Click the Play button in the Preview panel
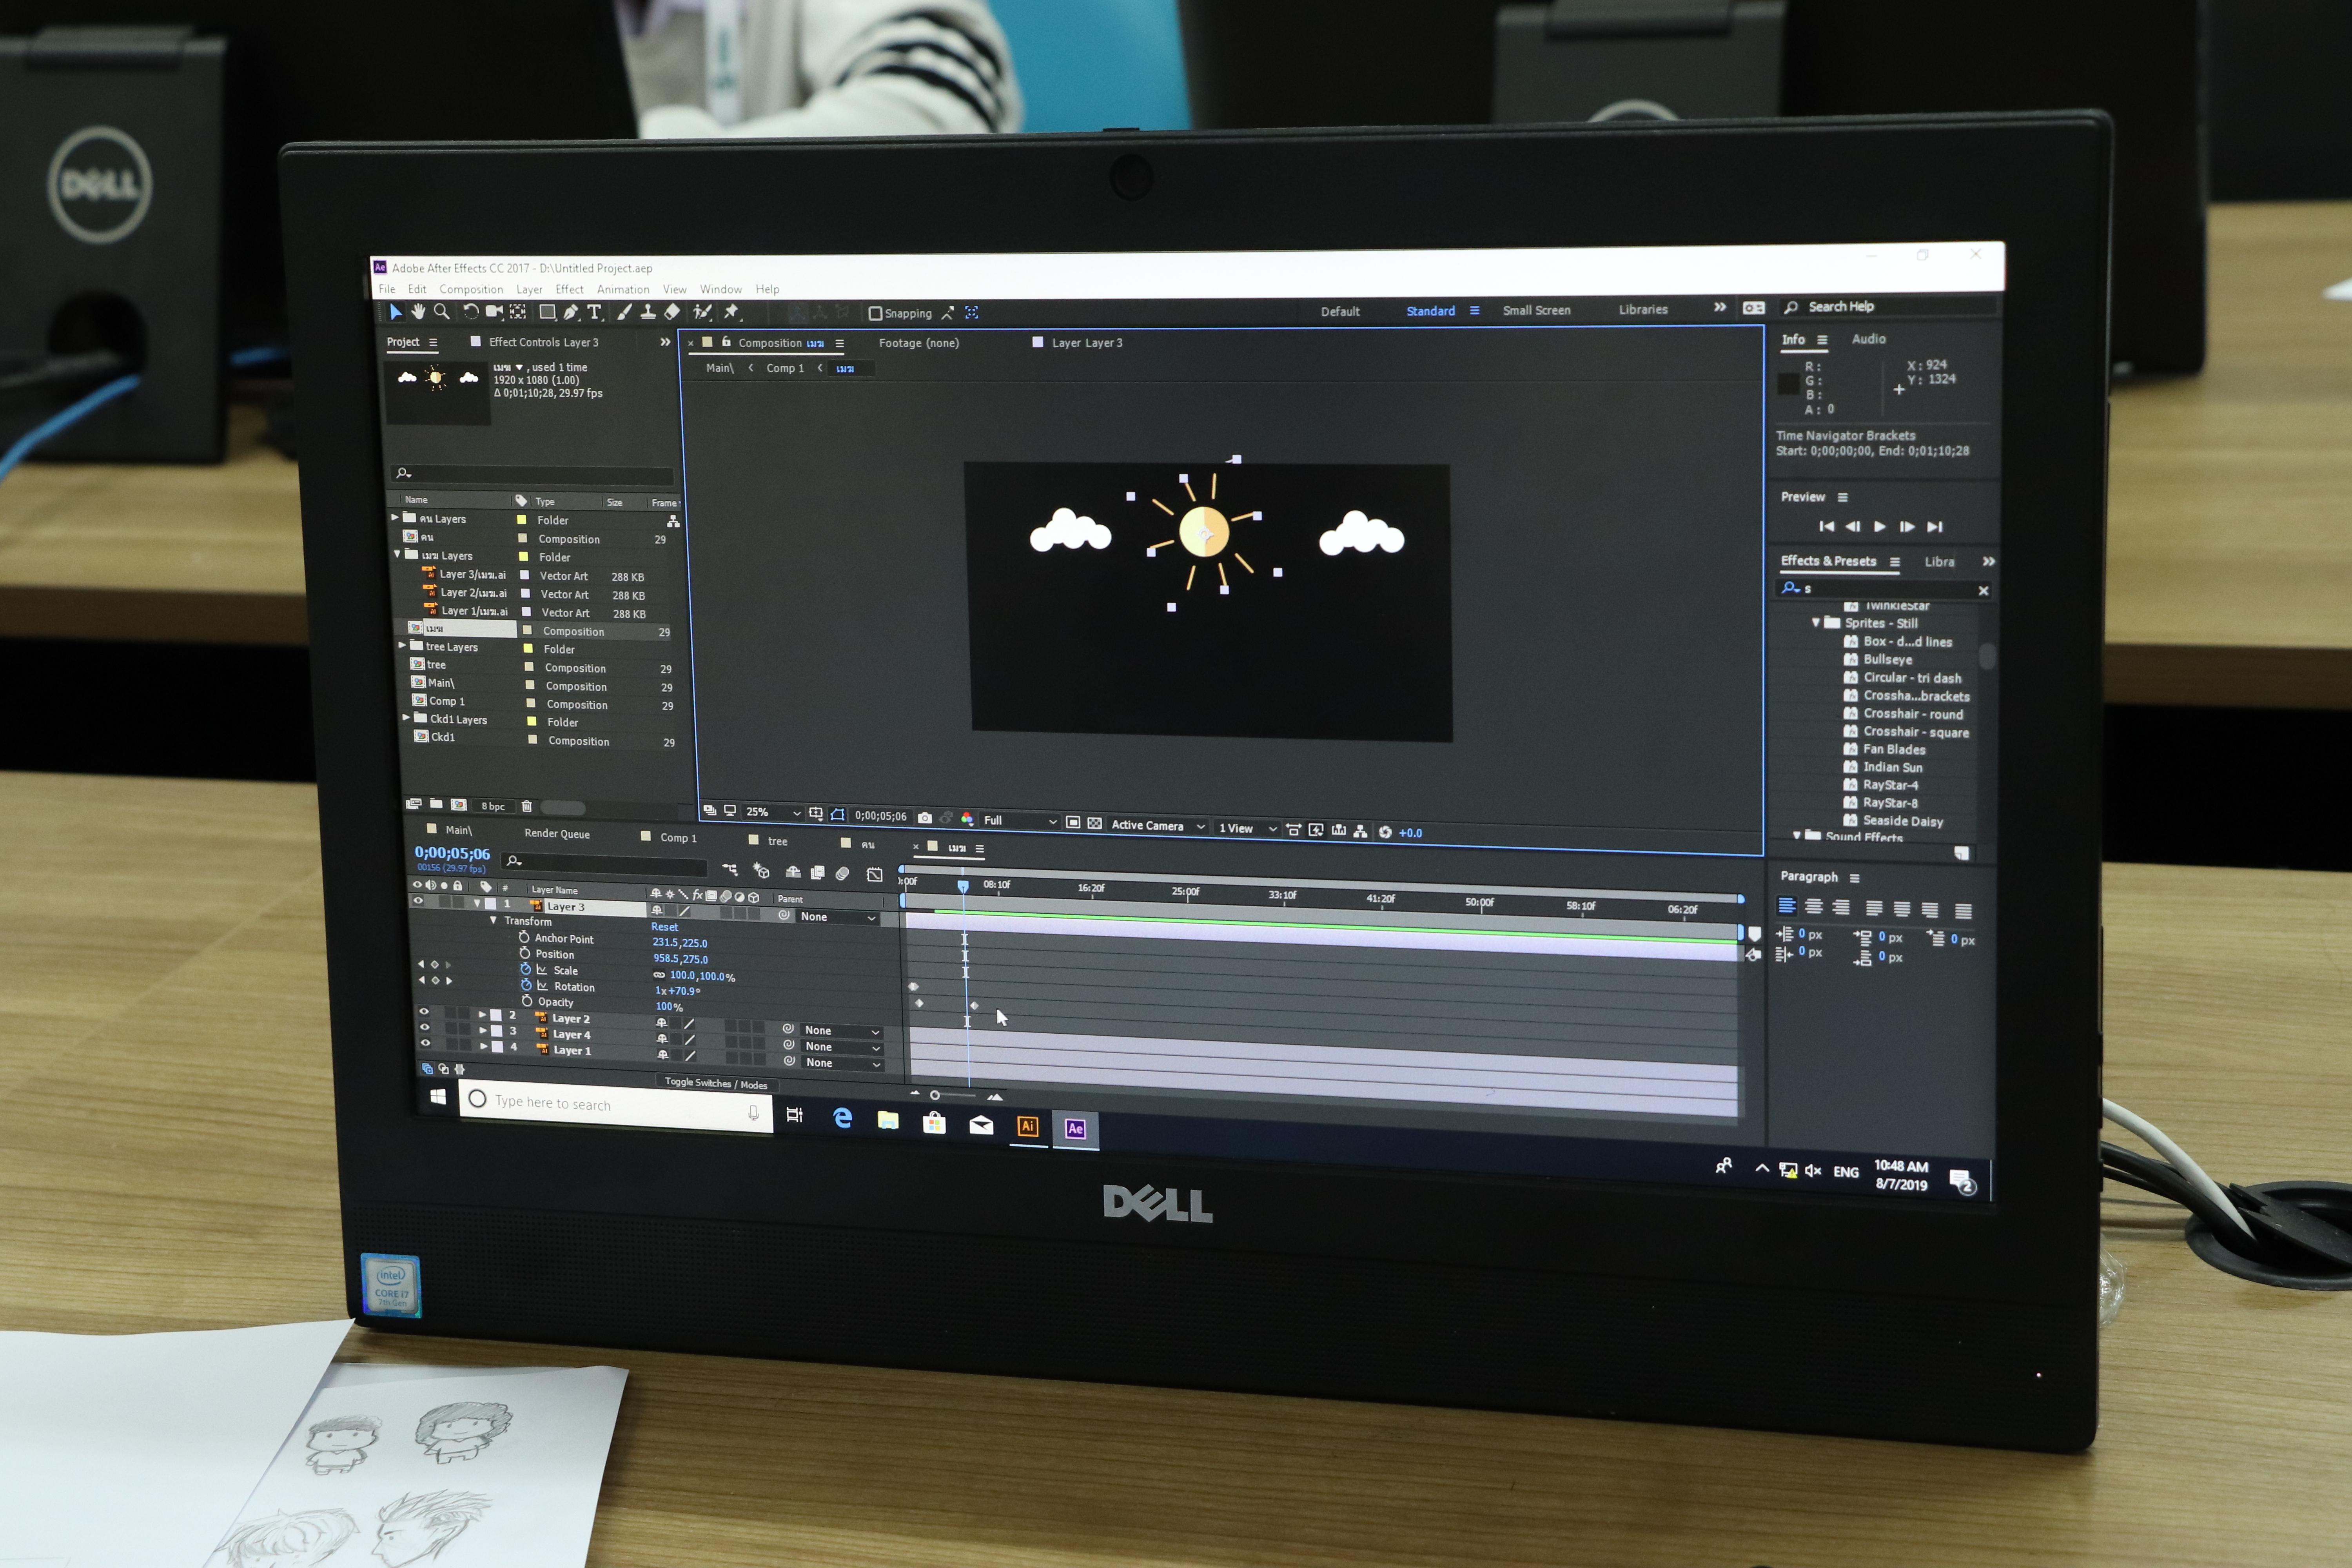Screen dimensions: 2352x1568 click(x=1880, y=526)
